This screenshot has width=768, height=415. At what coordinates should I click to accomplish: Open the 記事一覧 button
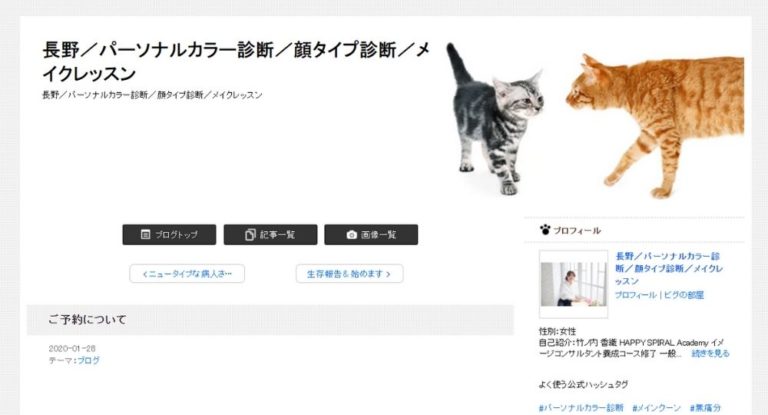coord(270,235)
